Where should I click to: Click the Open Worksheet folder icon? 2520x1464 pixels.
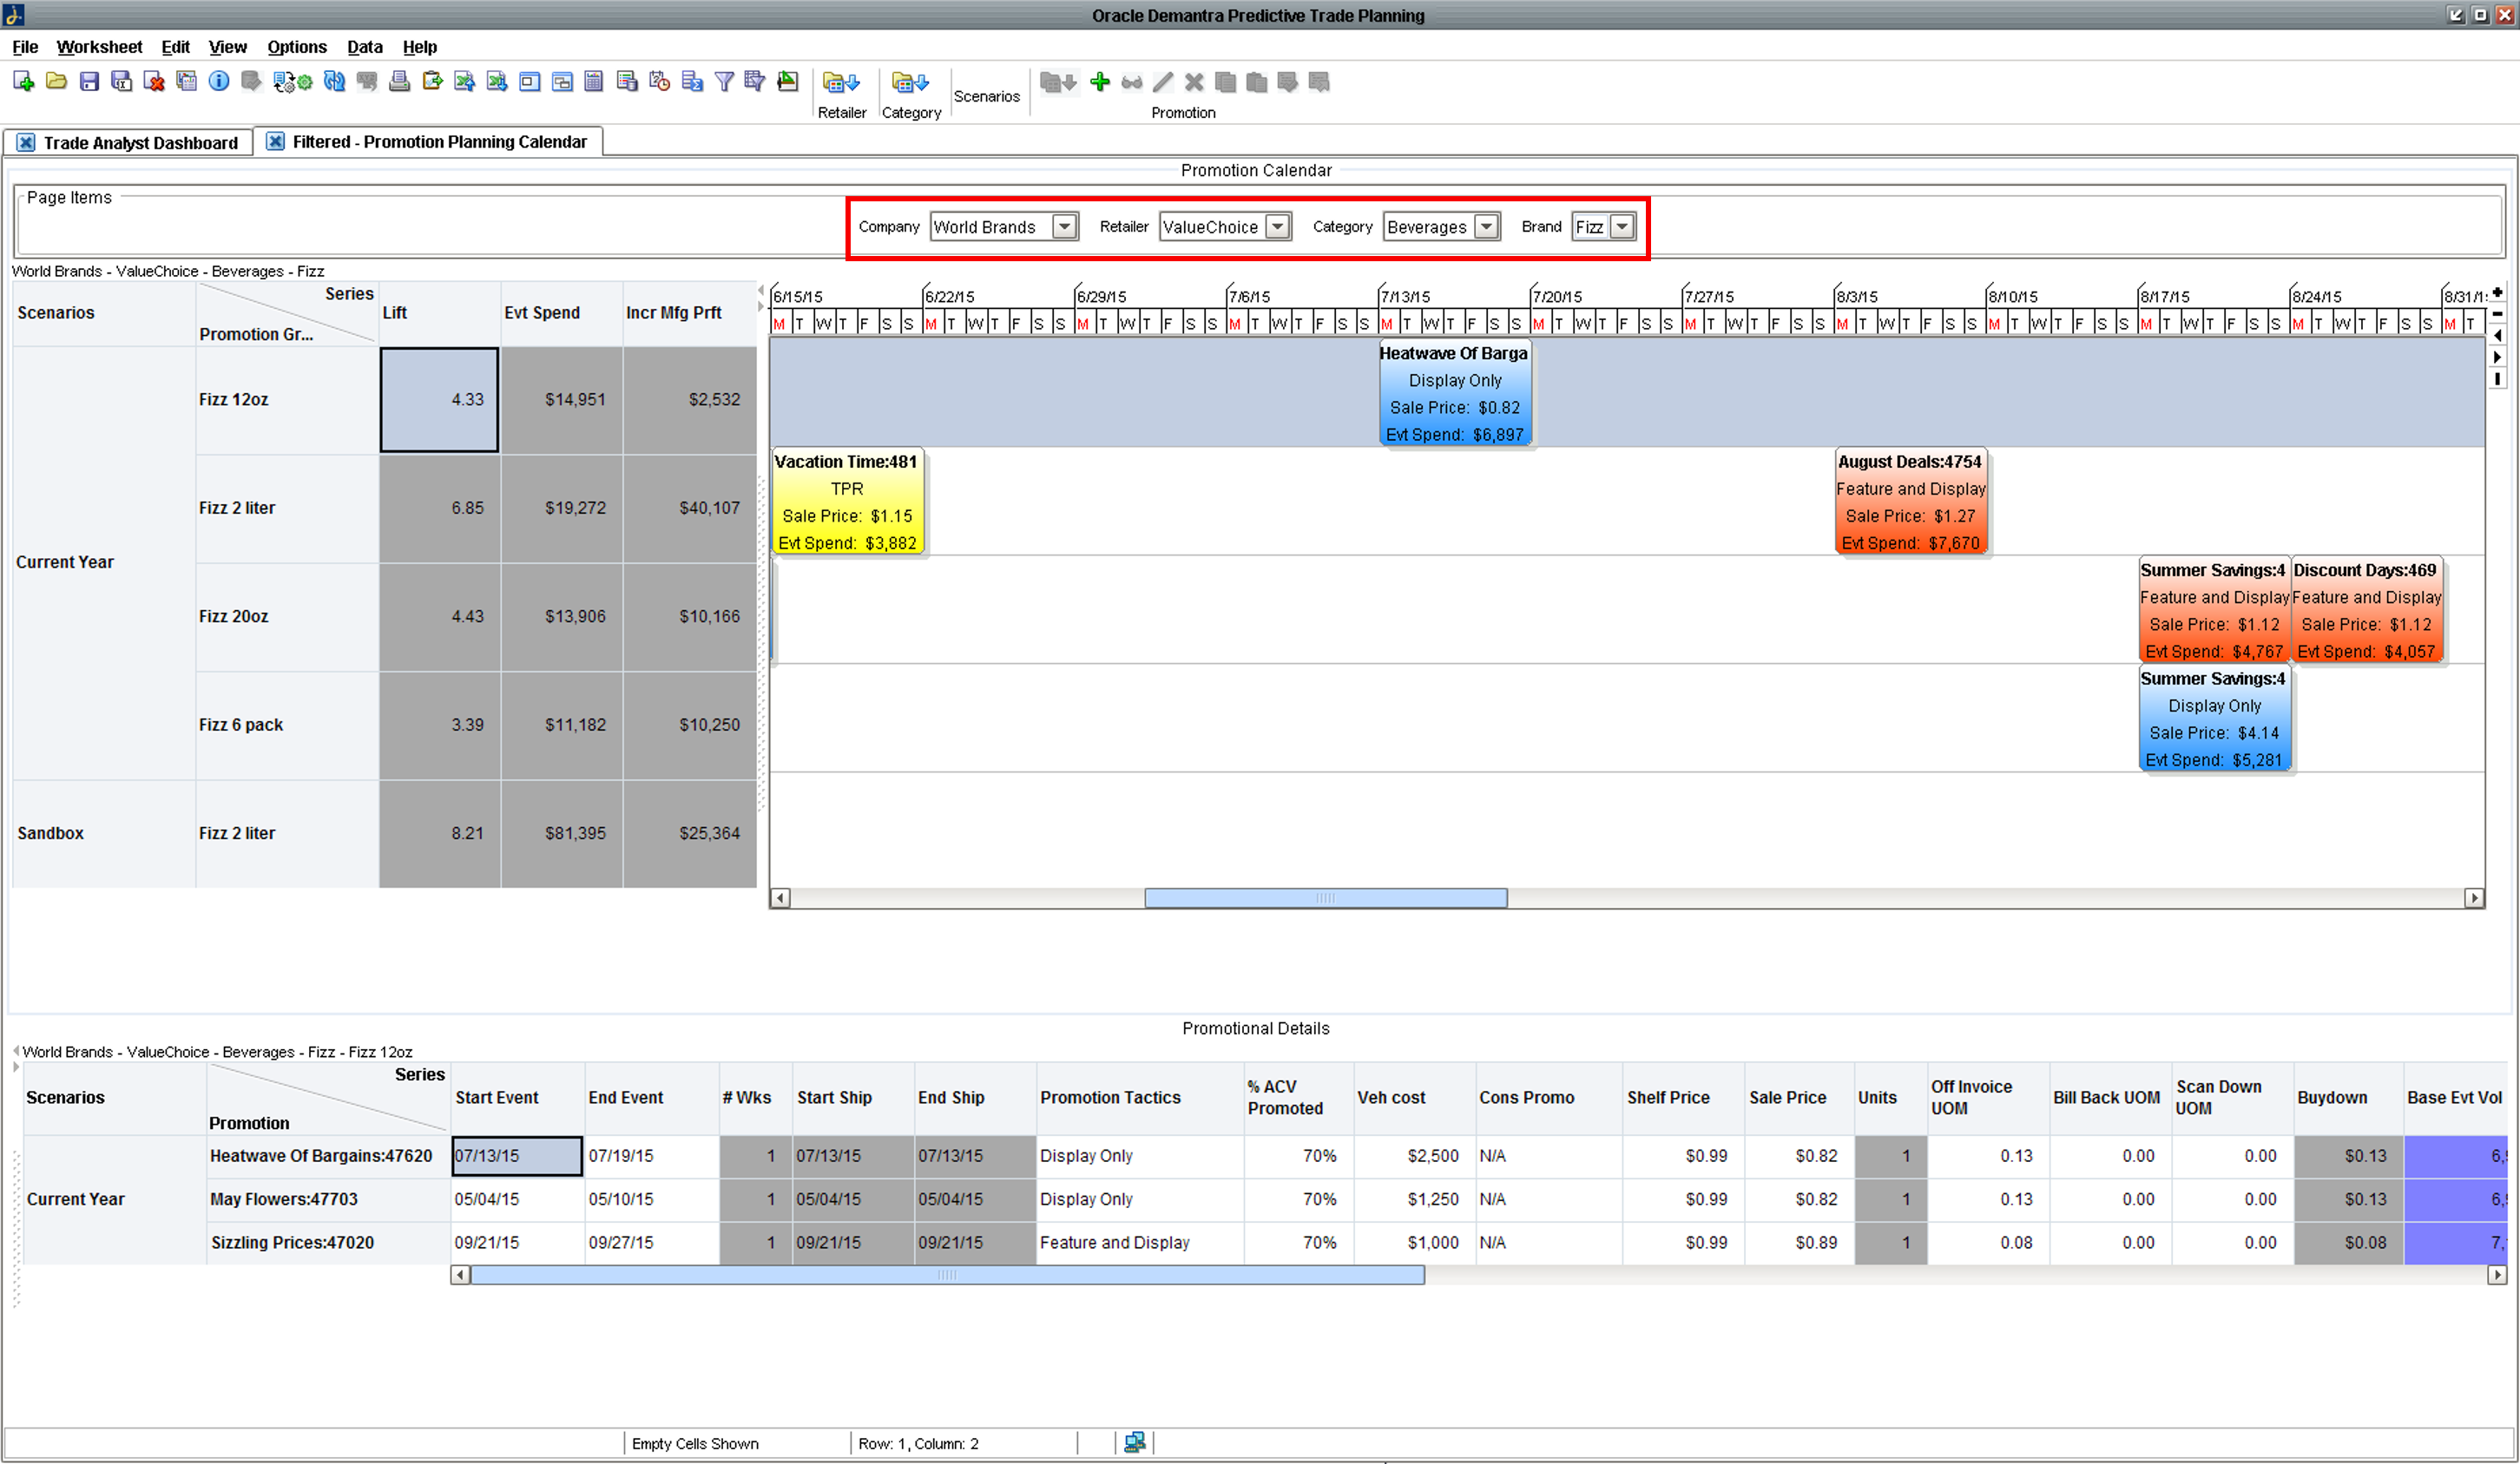point(57,82)
